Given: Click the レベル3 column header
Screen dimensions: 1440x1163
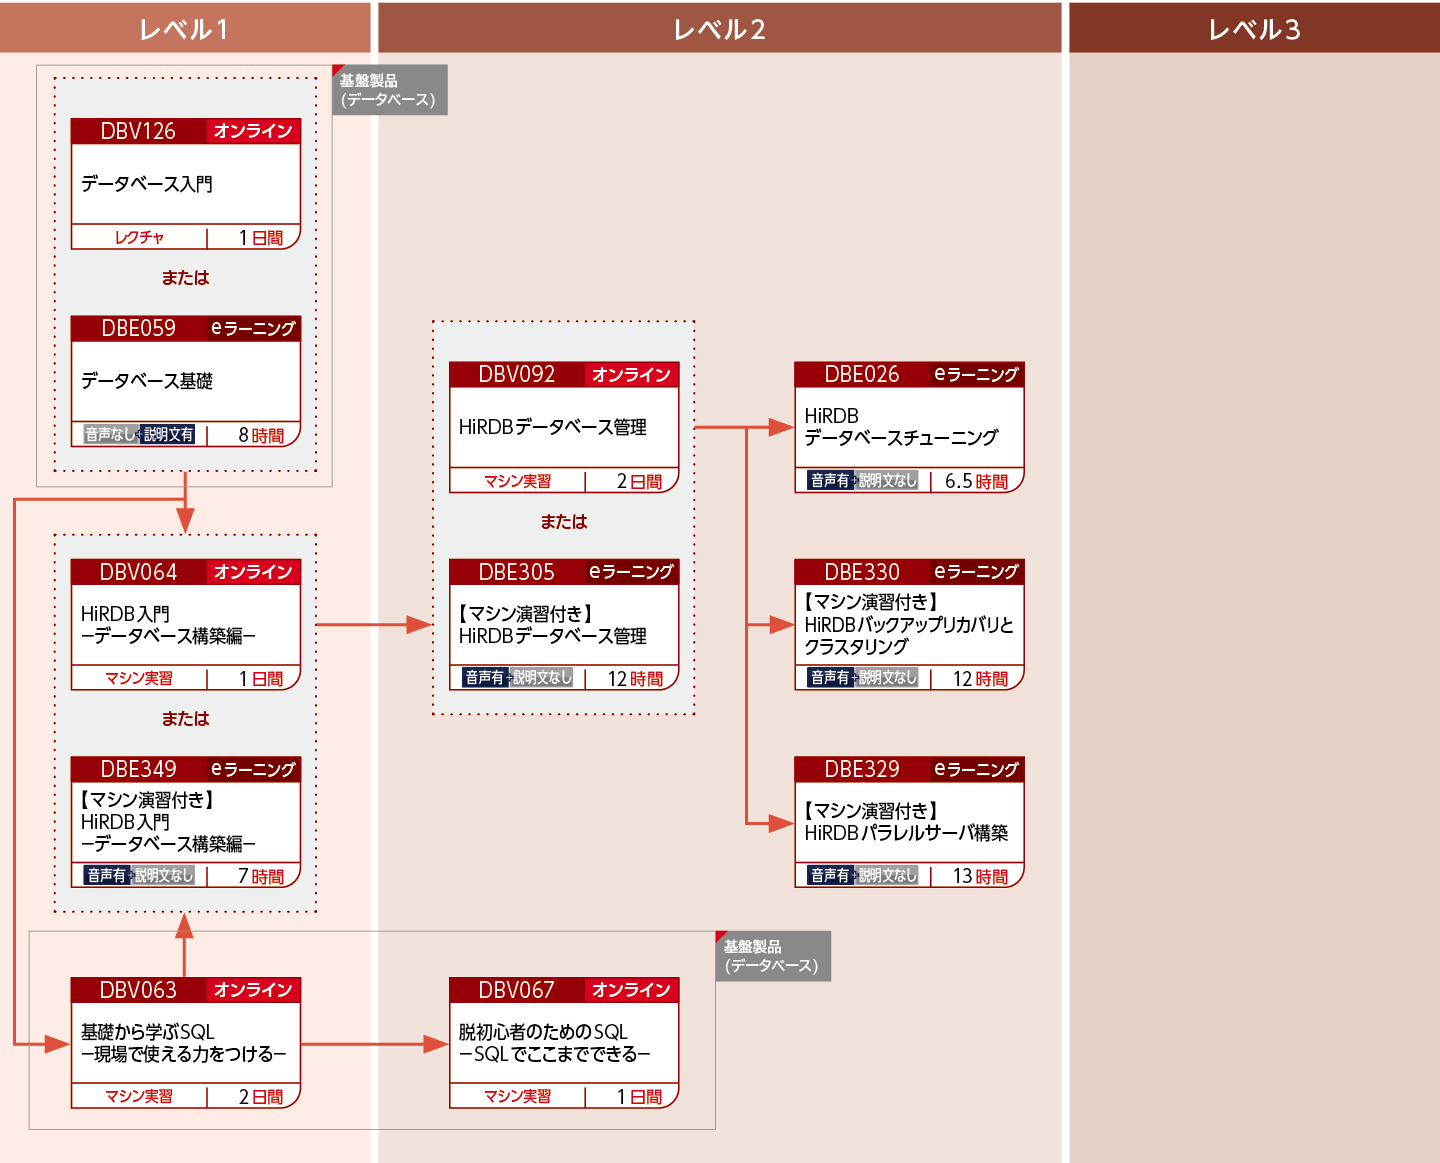Looking at the screenshot, I should click(x=1254, y=28).
